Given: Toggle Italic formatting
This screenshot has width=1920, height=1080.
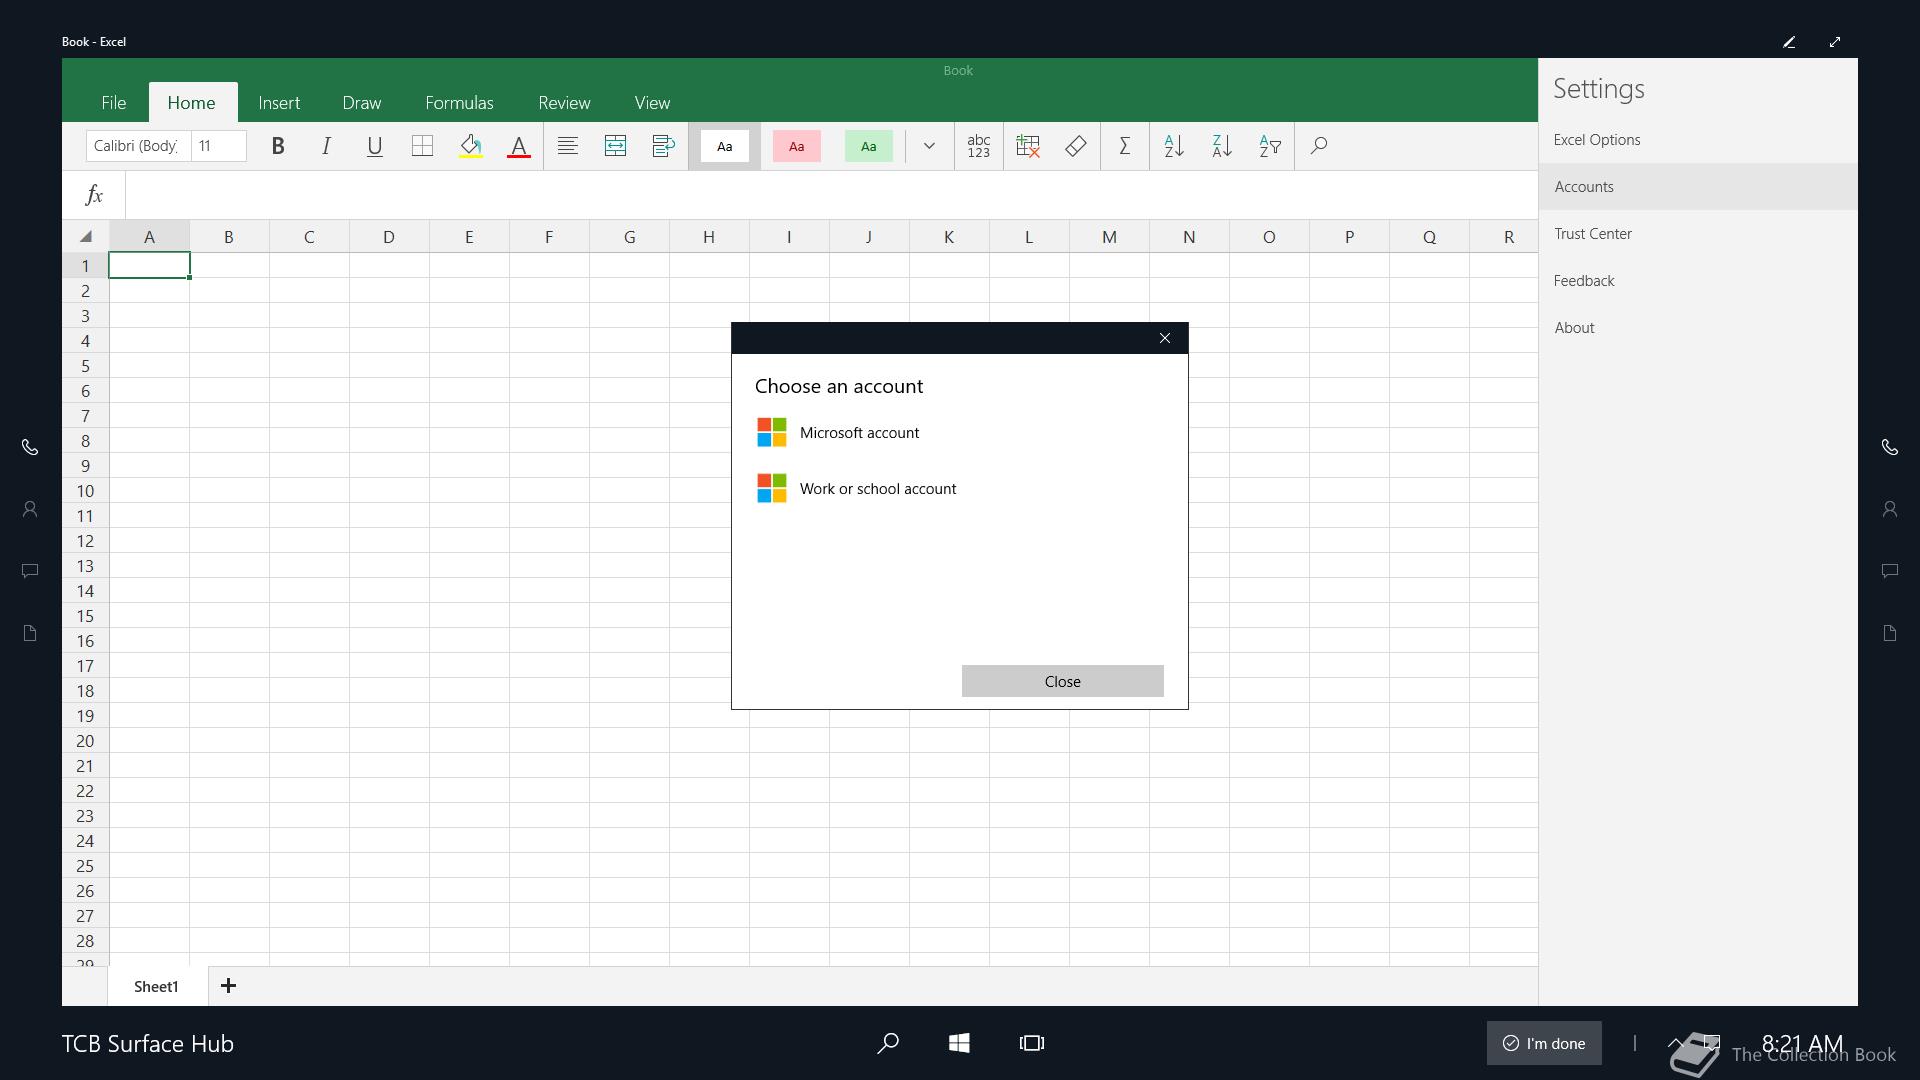Looking at the screenshot, I should (x=326, y=146).
